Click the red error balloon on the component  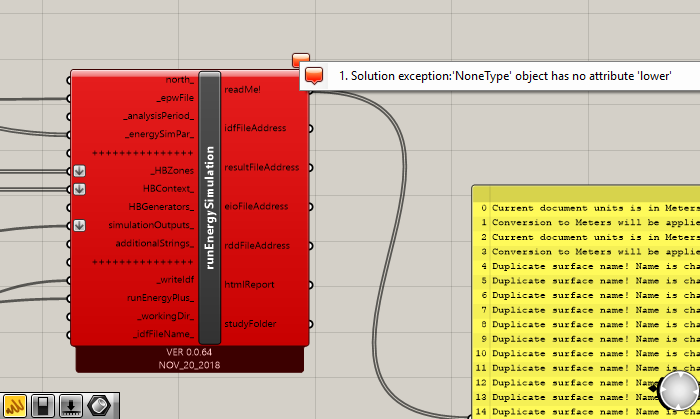click(x=300, y=60)
